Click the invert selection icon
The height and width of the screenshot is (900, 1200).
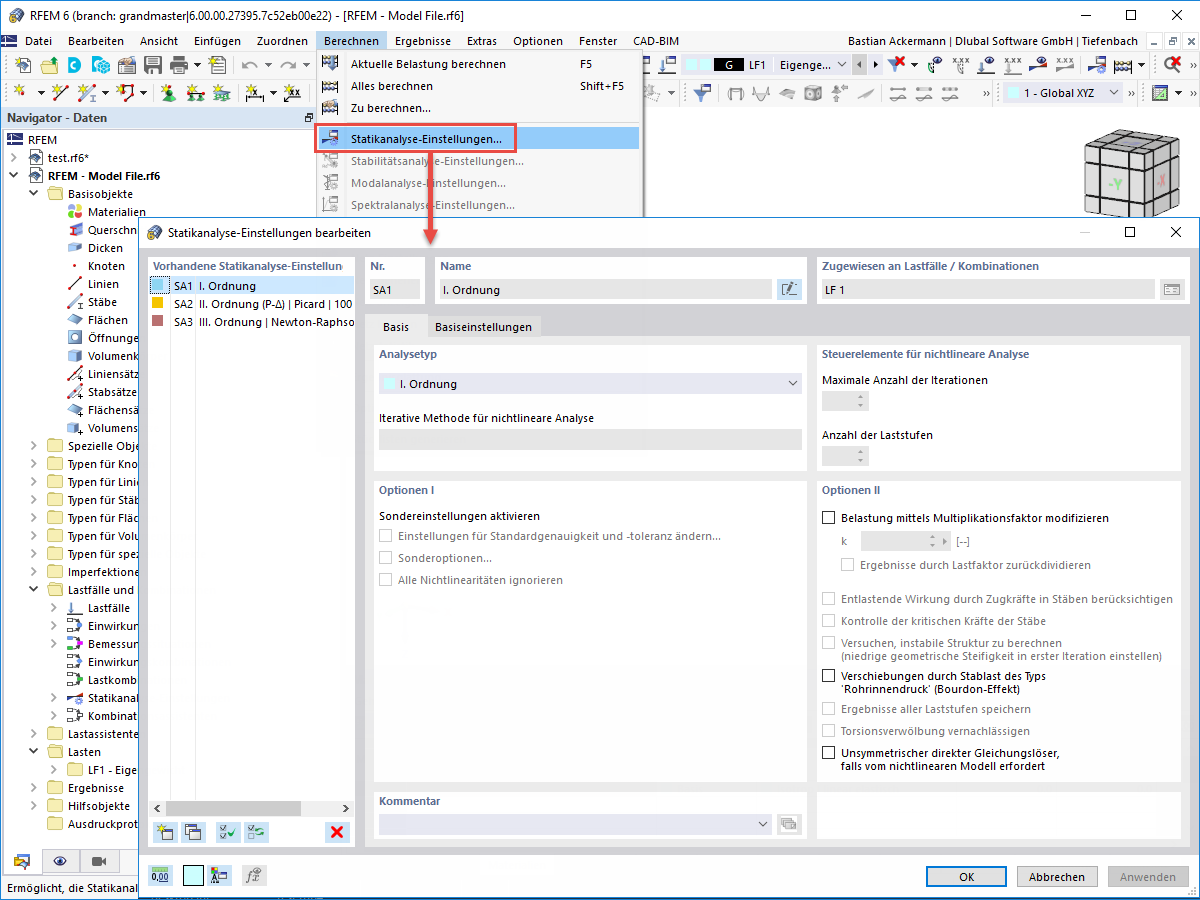[x=256, y=831]
